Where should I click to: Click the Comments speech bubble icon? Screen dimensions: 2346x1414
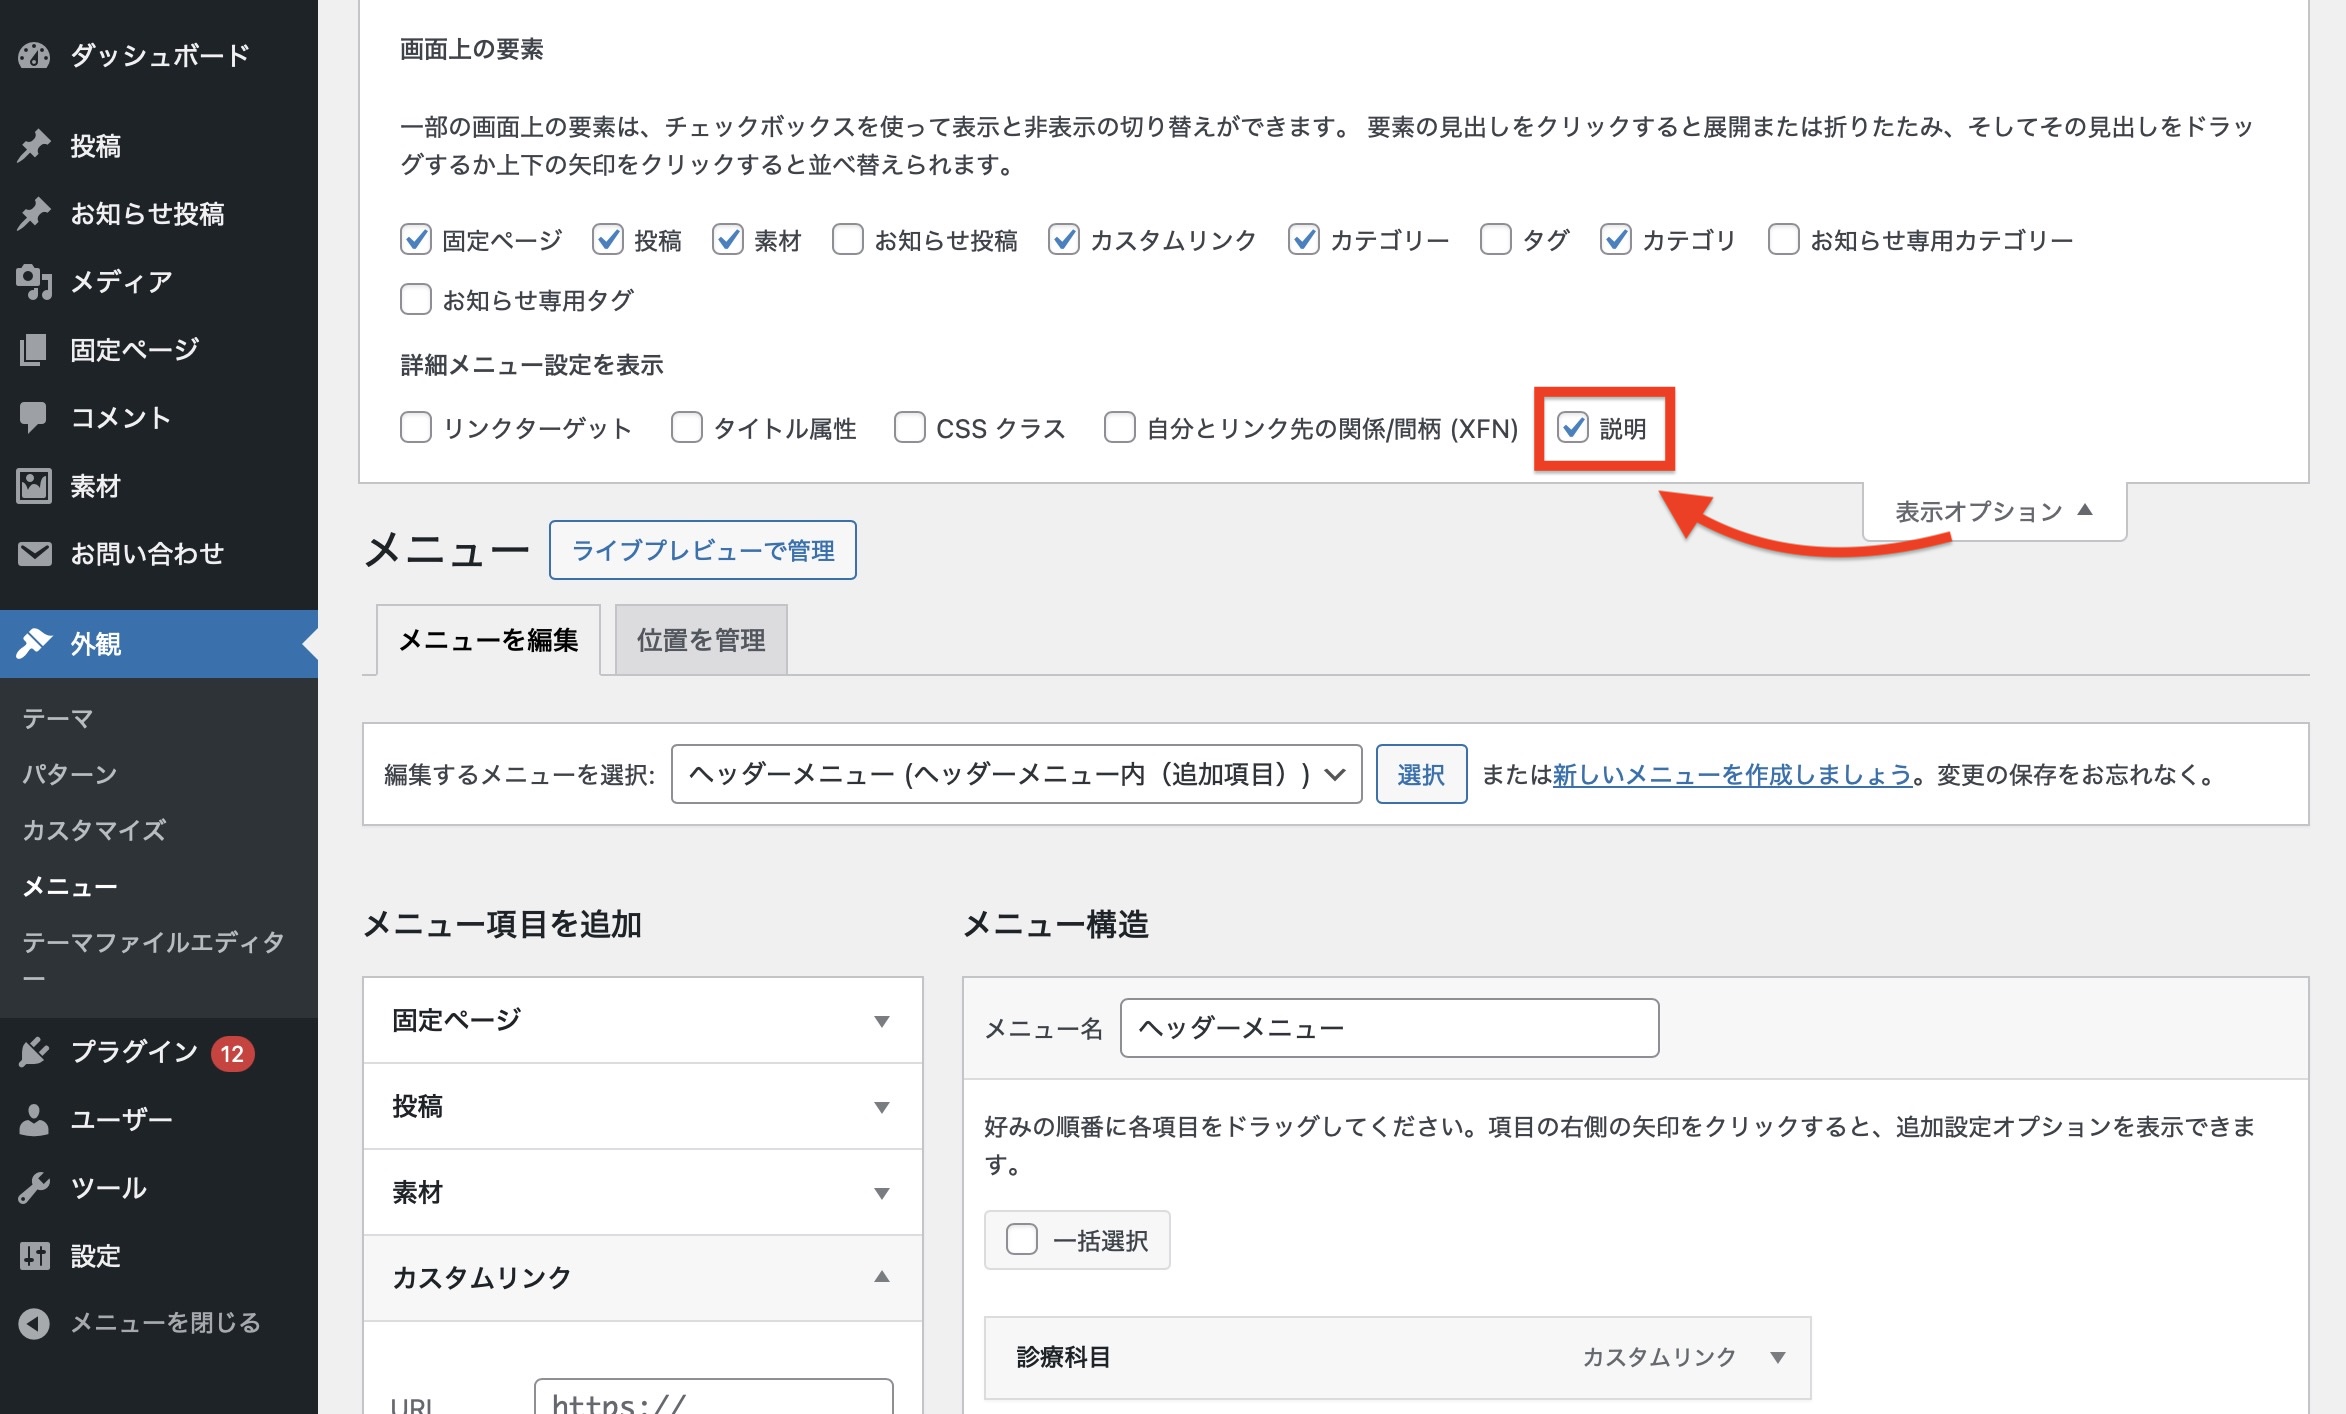pos(34,417)
